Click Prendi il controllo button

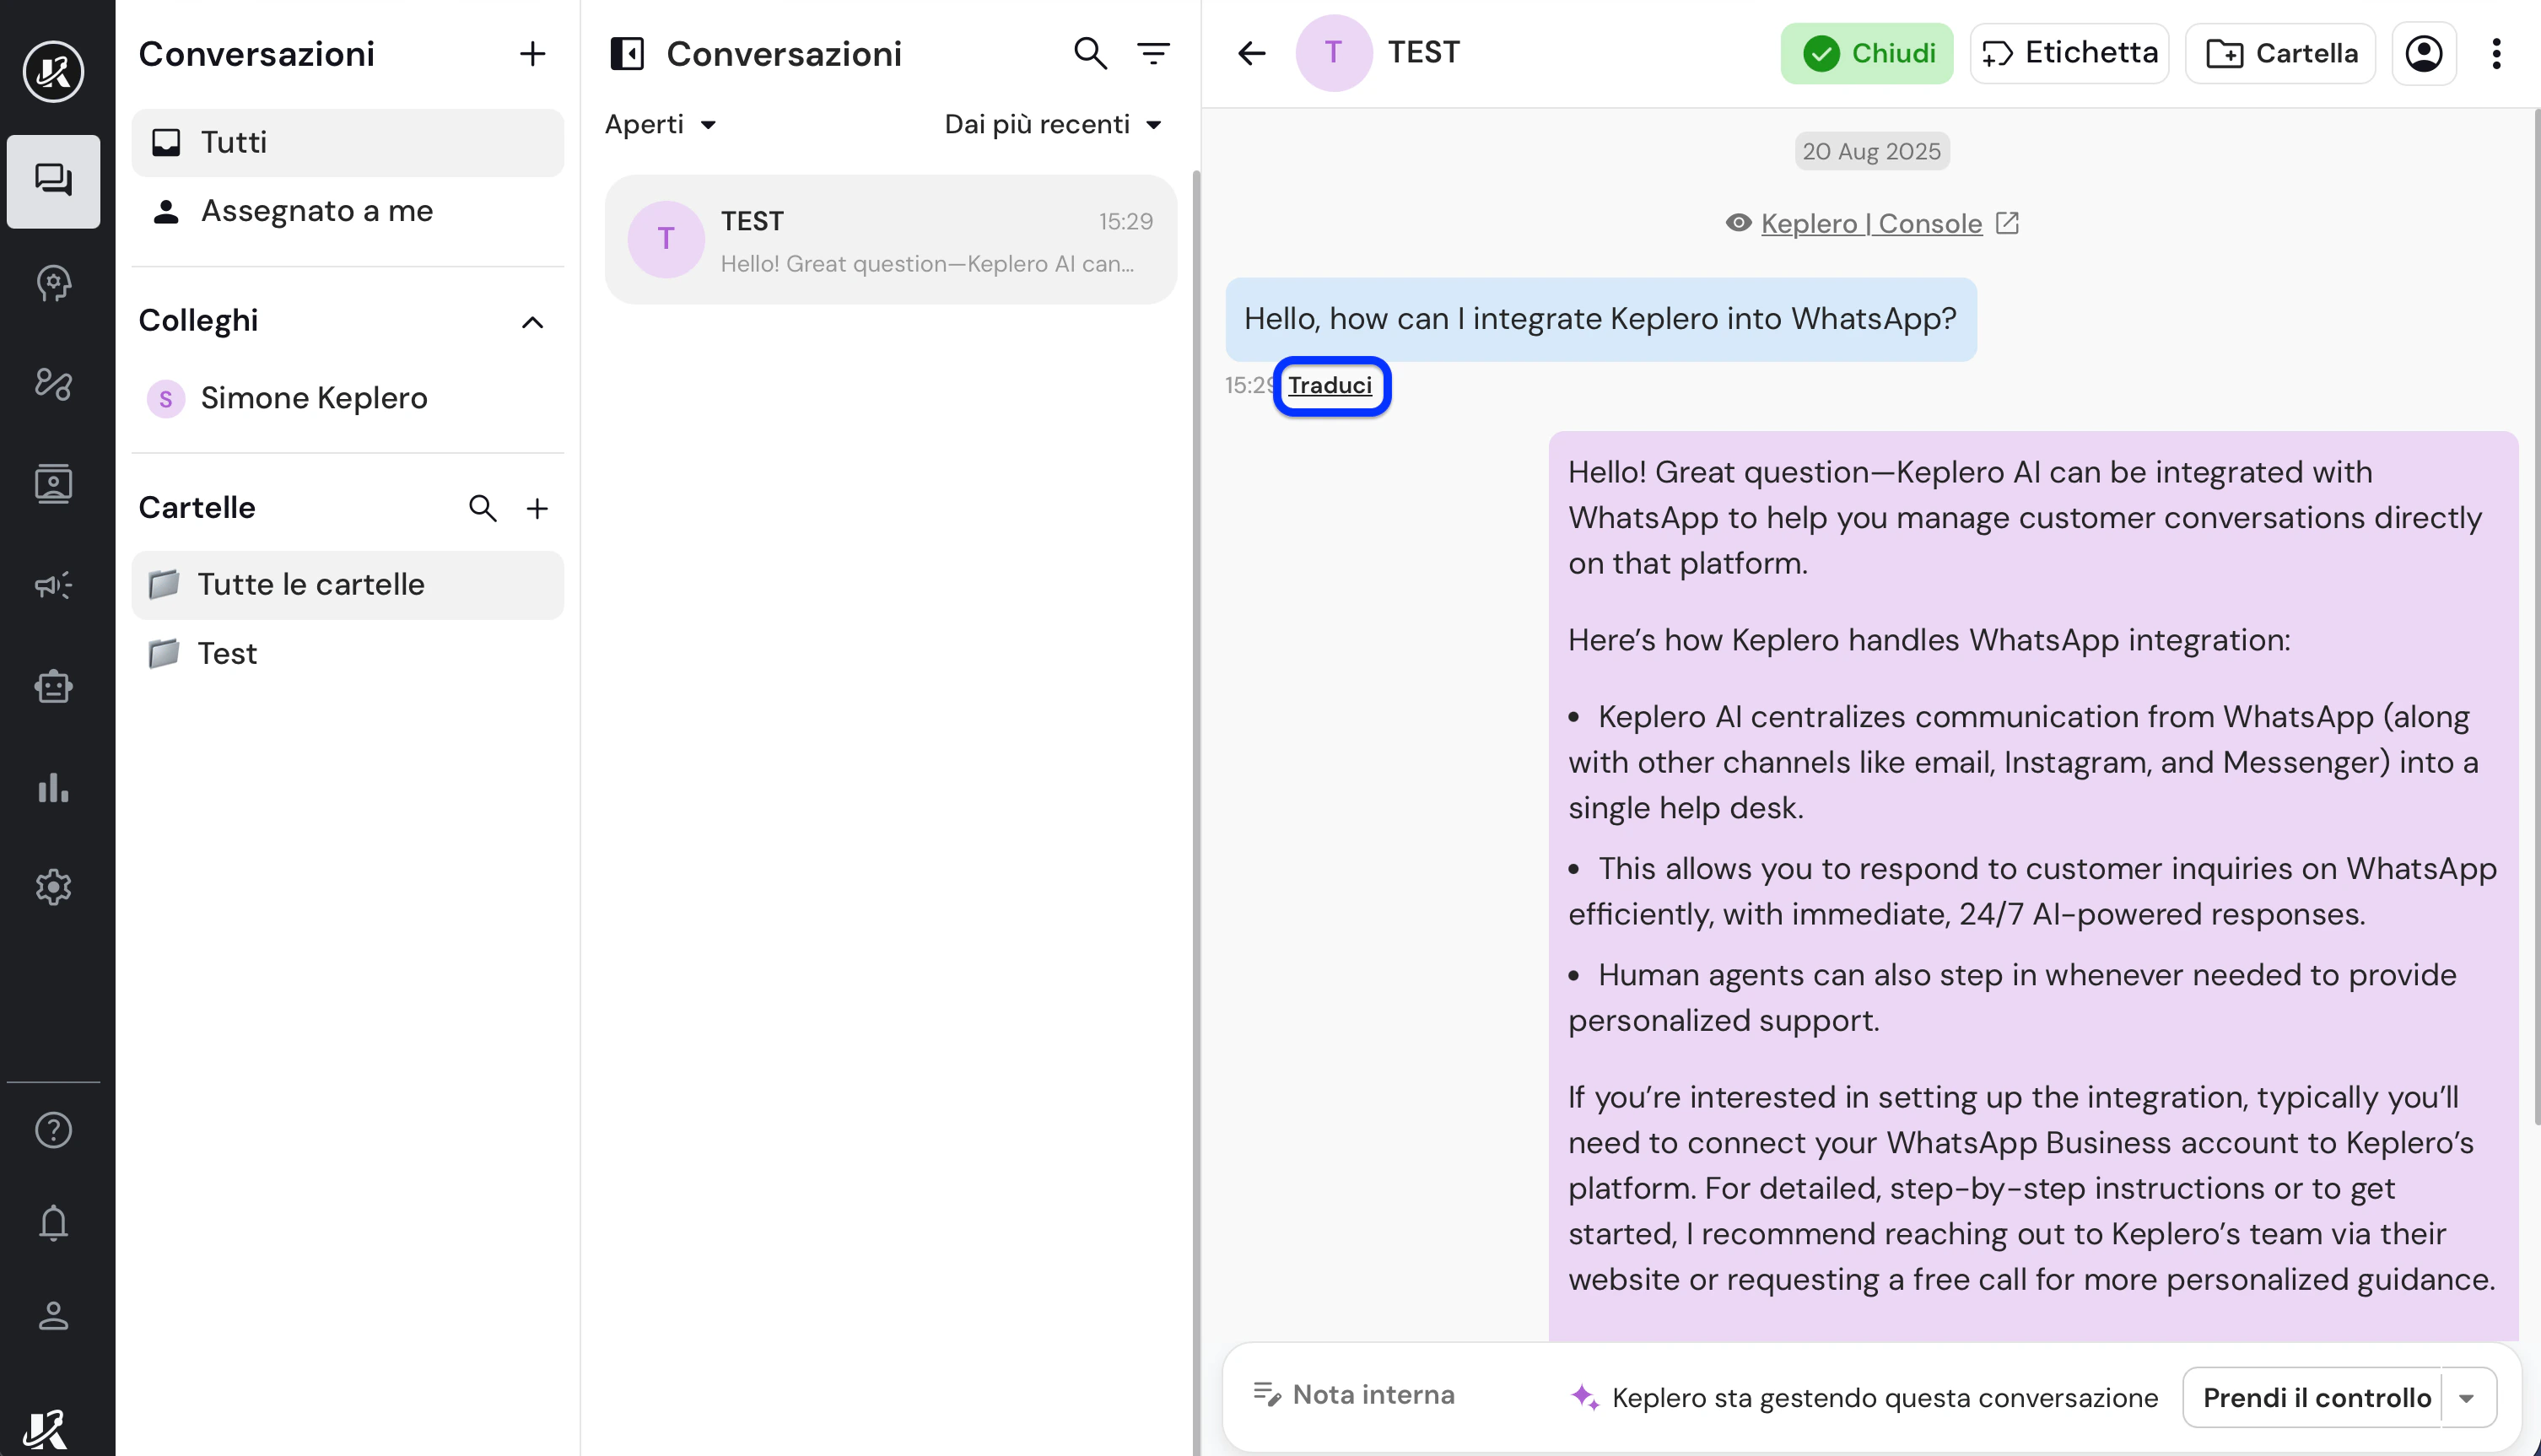[2316, 1398]
